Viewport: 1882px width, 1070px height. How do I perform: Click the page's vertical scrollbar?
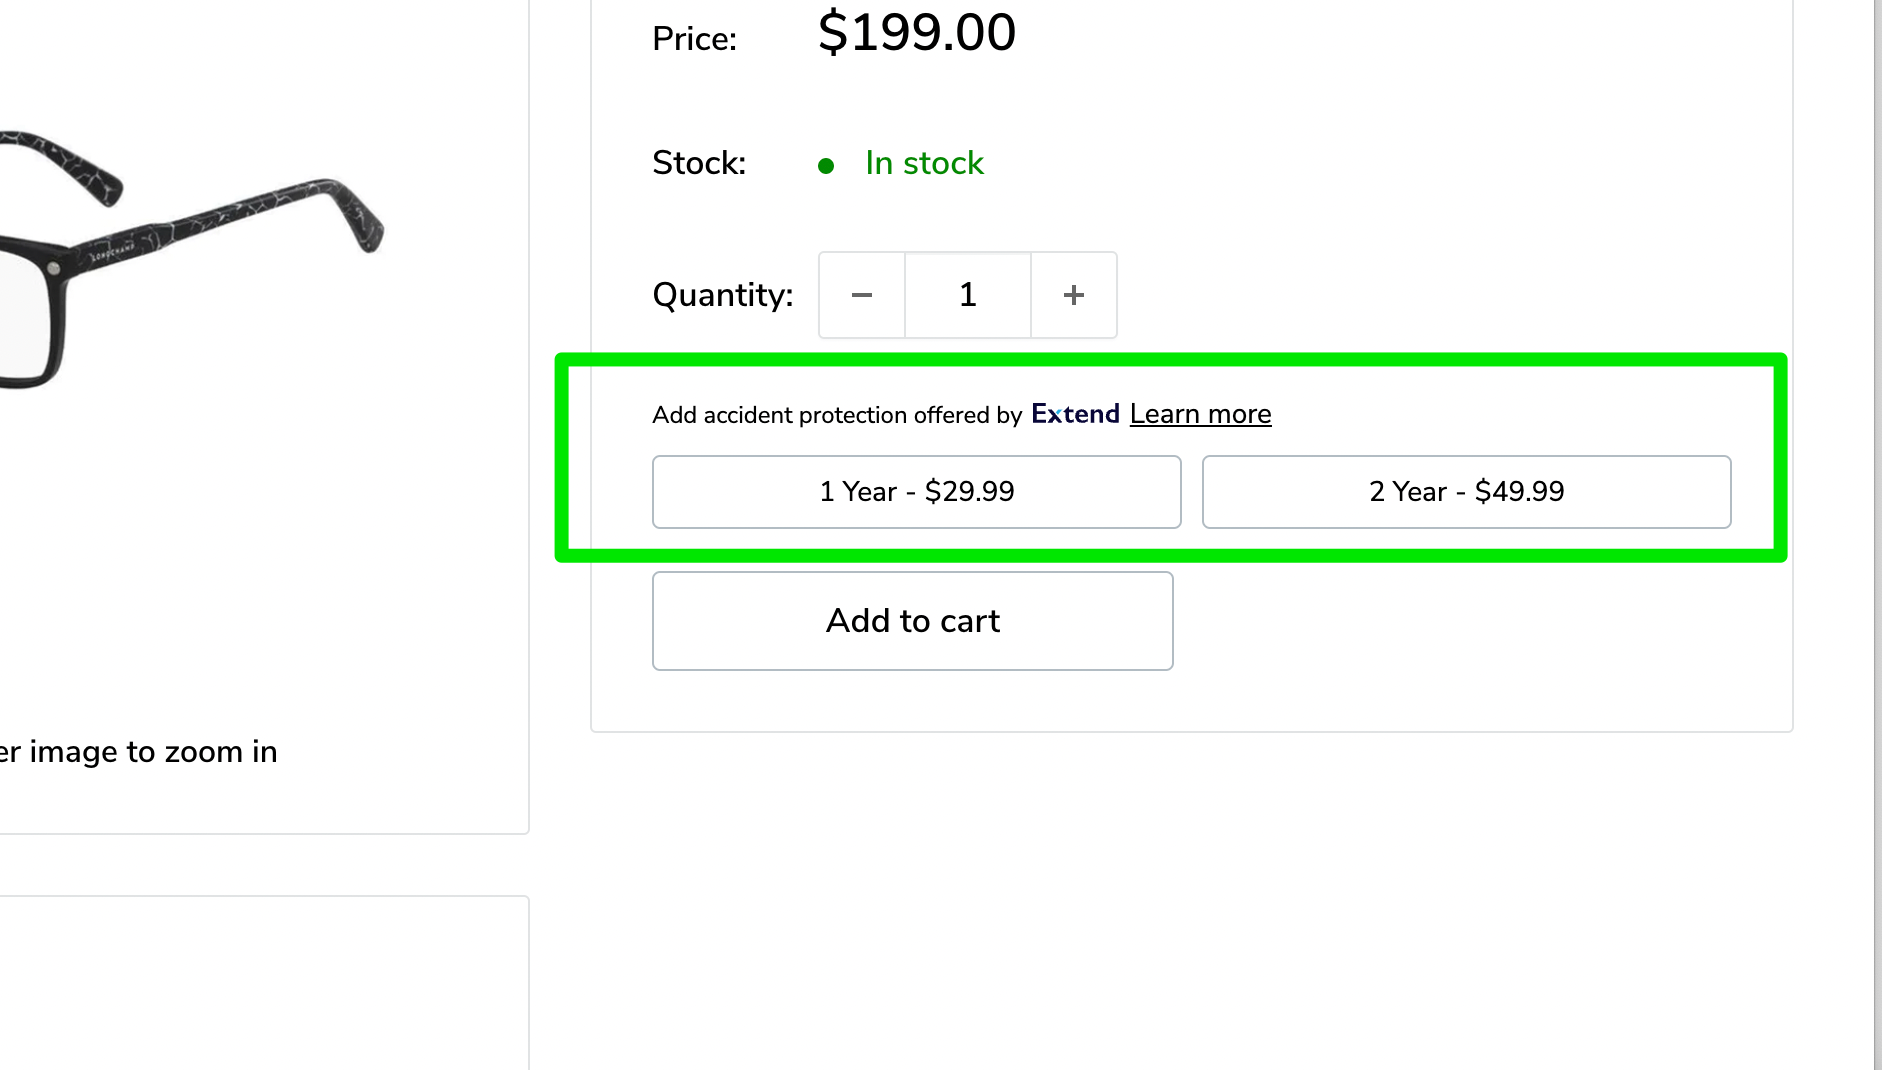[1877, 500]
